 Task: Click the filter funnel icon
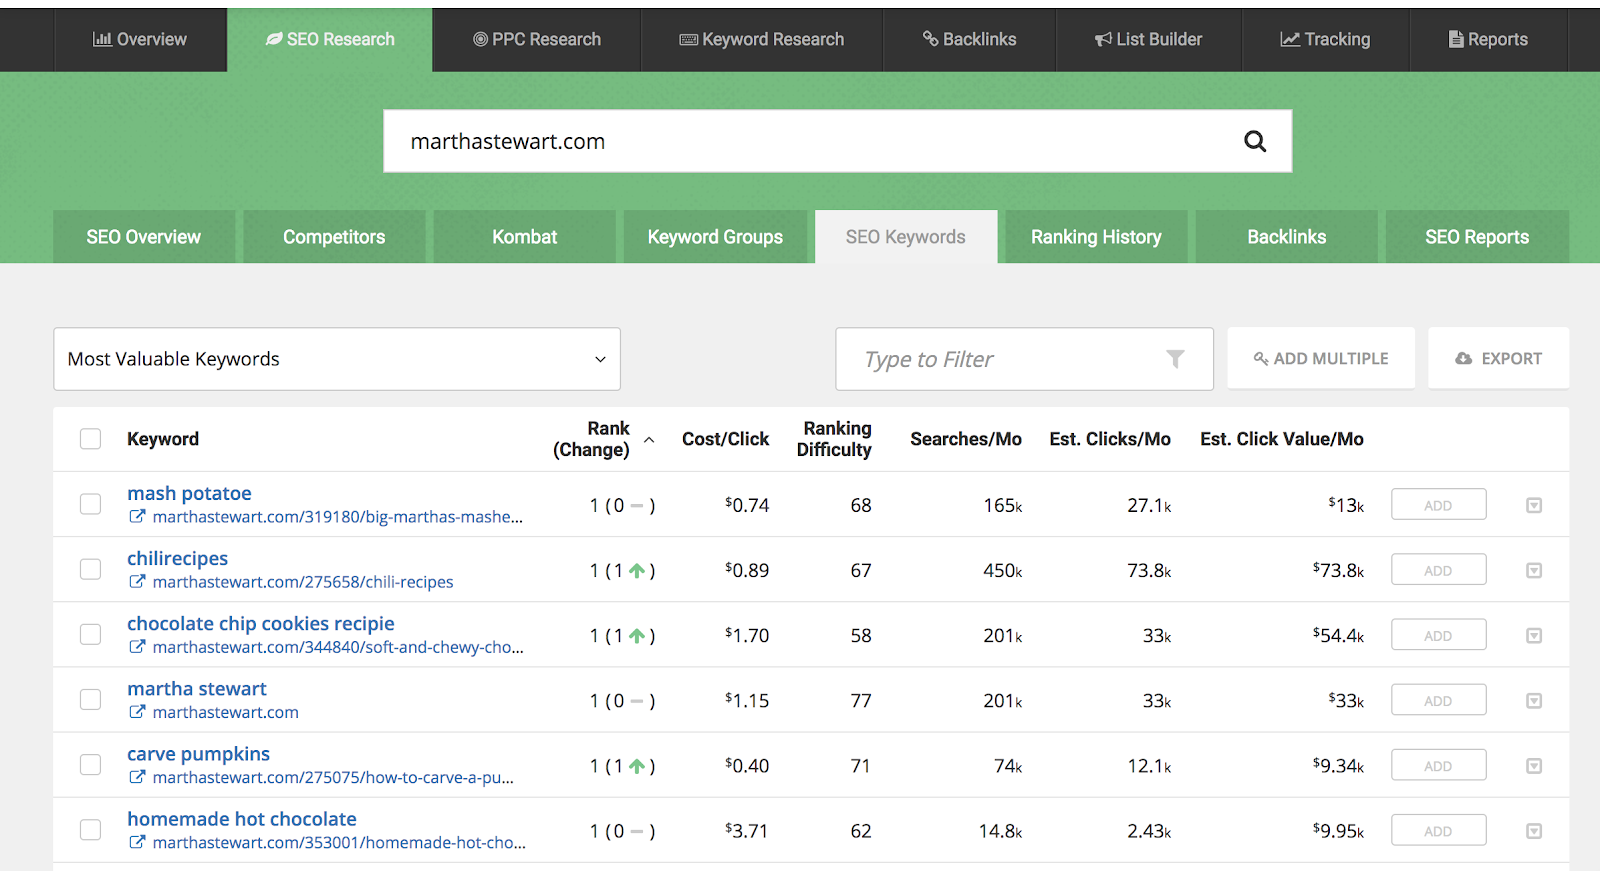point(1175,359)
